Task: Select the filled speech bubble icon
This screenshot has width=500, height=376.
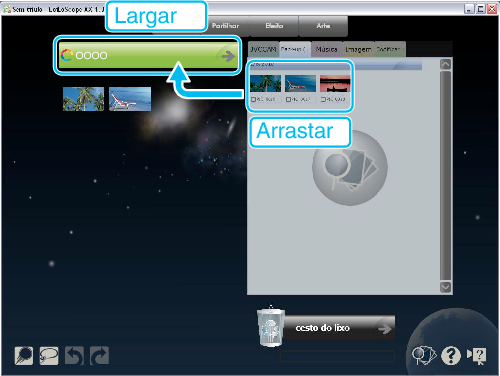Action: [24, 355]
